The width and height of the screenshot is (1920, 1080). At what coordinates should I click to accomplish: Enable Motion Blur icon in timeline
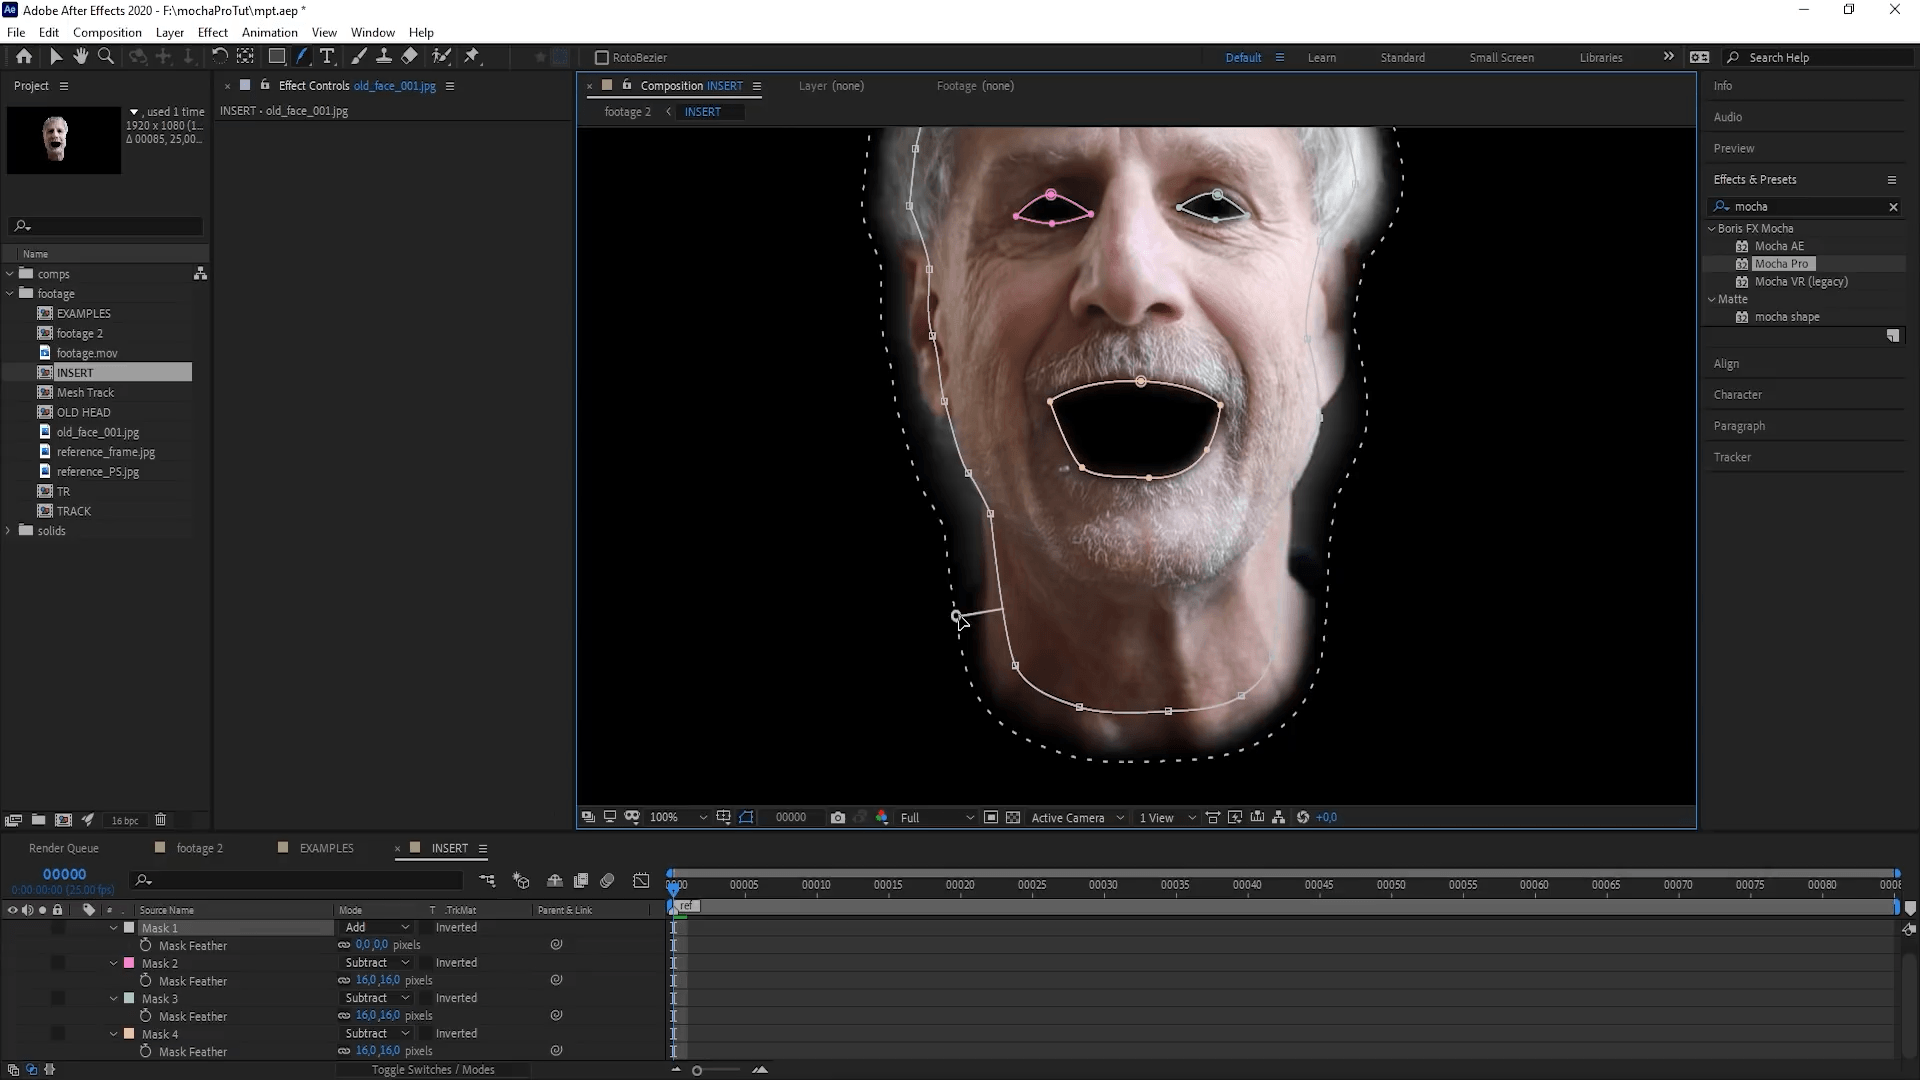[607, 880]
